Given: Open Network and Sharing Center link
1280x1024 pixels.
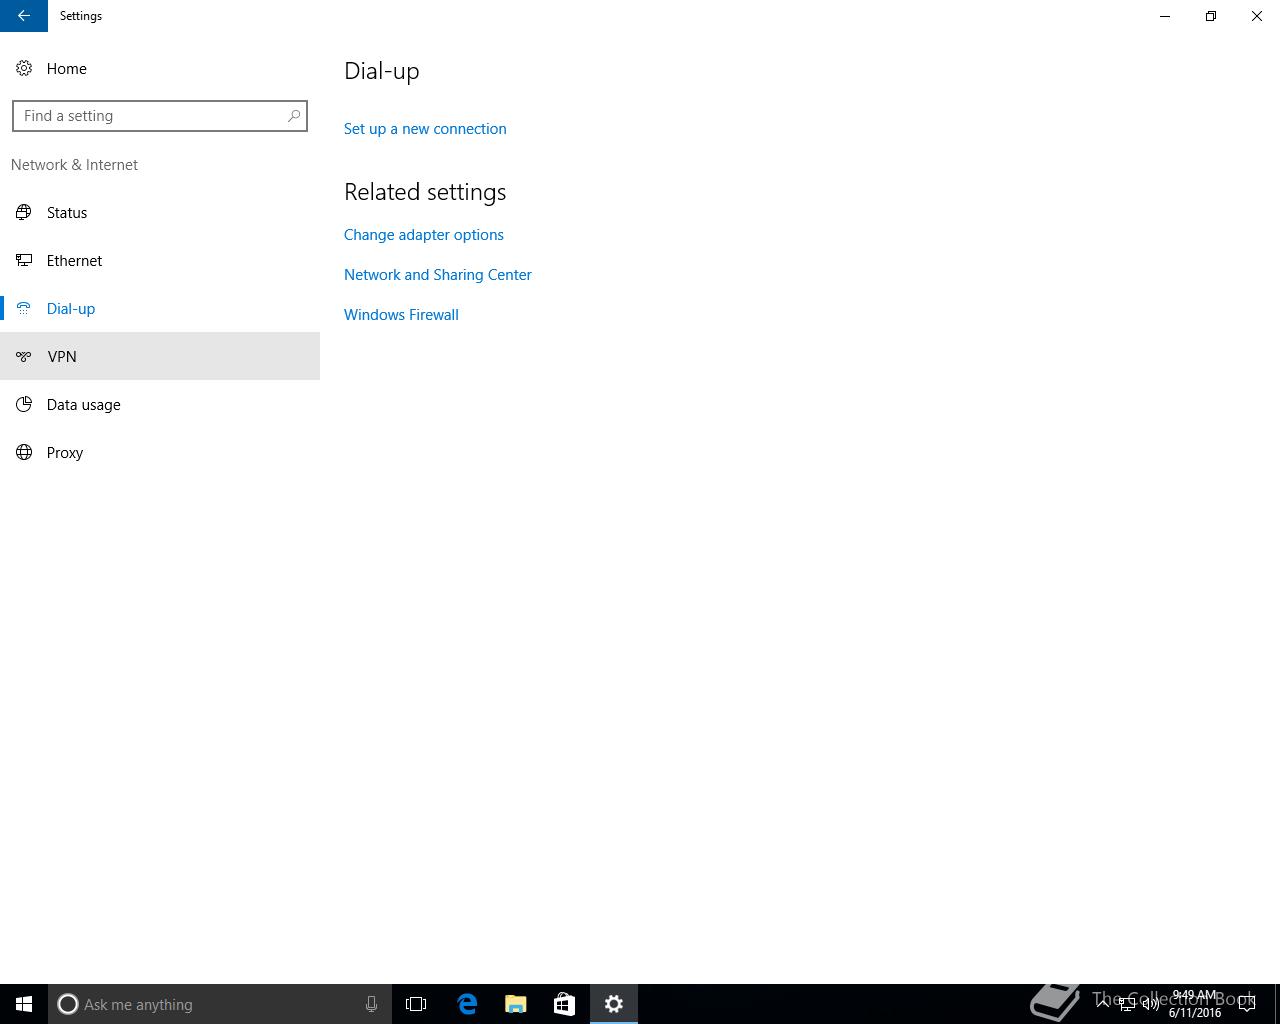Looking at the screenshot, I should [x=438, y=274].
